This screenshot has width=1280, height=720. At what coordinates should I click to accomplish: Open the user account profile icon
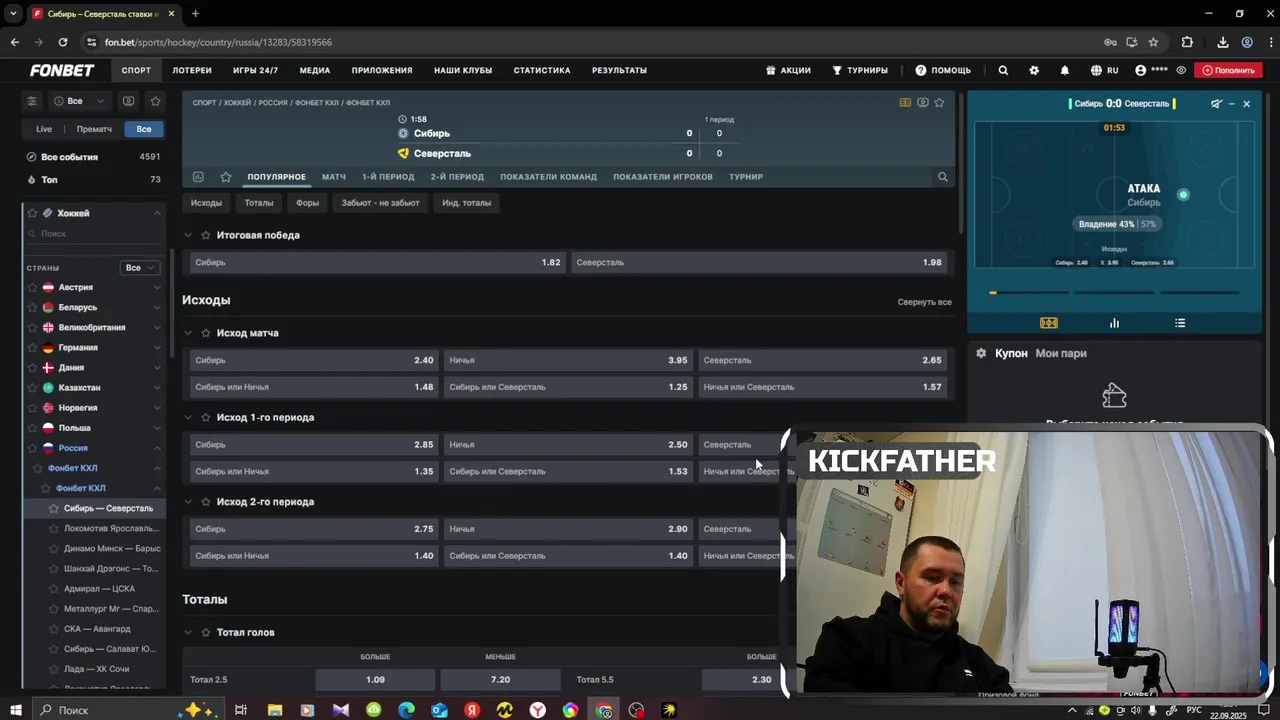pos(1141,70)
